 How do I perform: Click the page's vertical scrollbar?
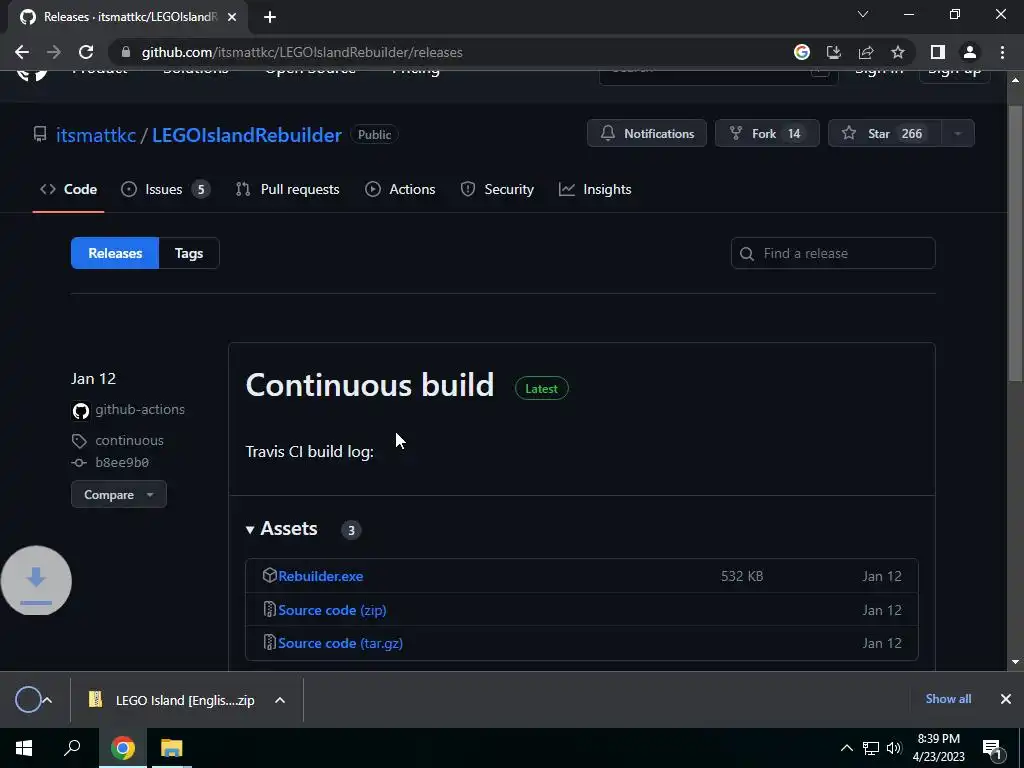[x=1016, y=244]
